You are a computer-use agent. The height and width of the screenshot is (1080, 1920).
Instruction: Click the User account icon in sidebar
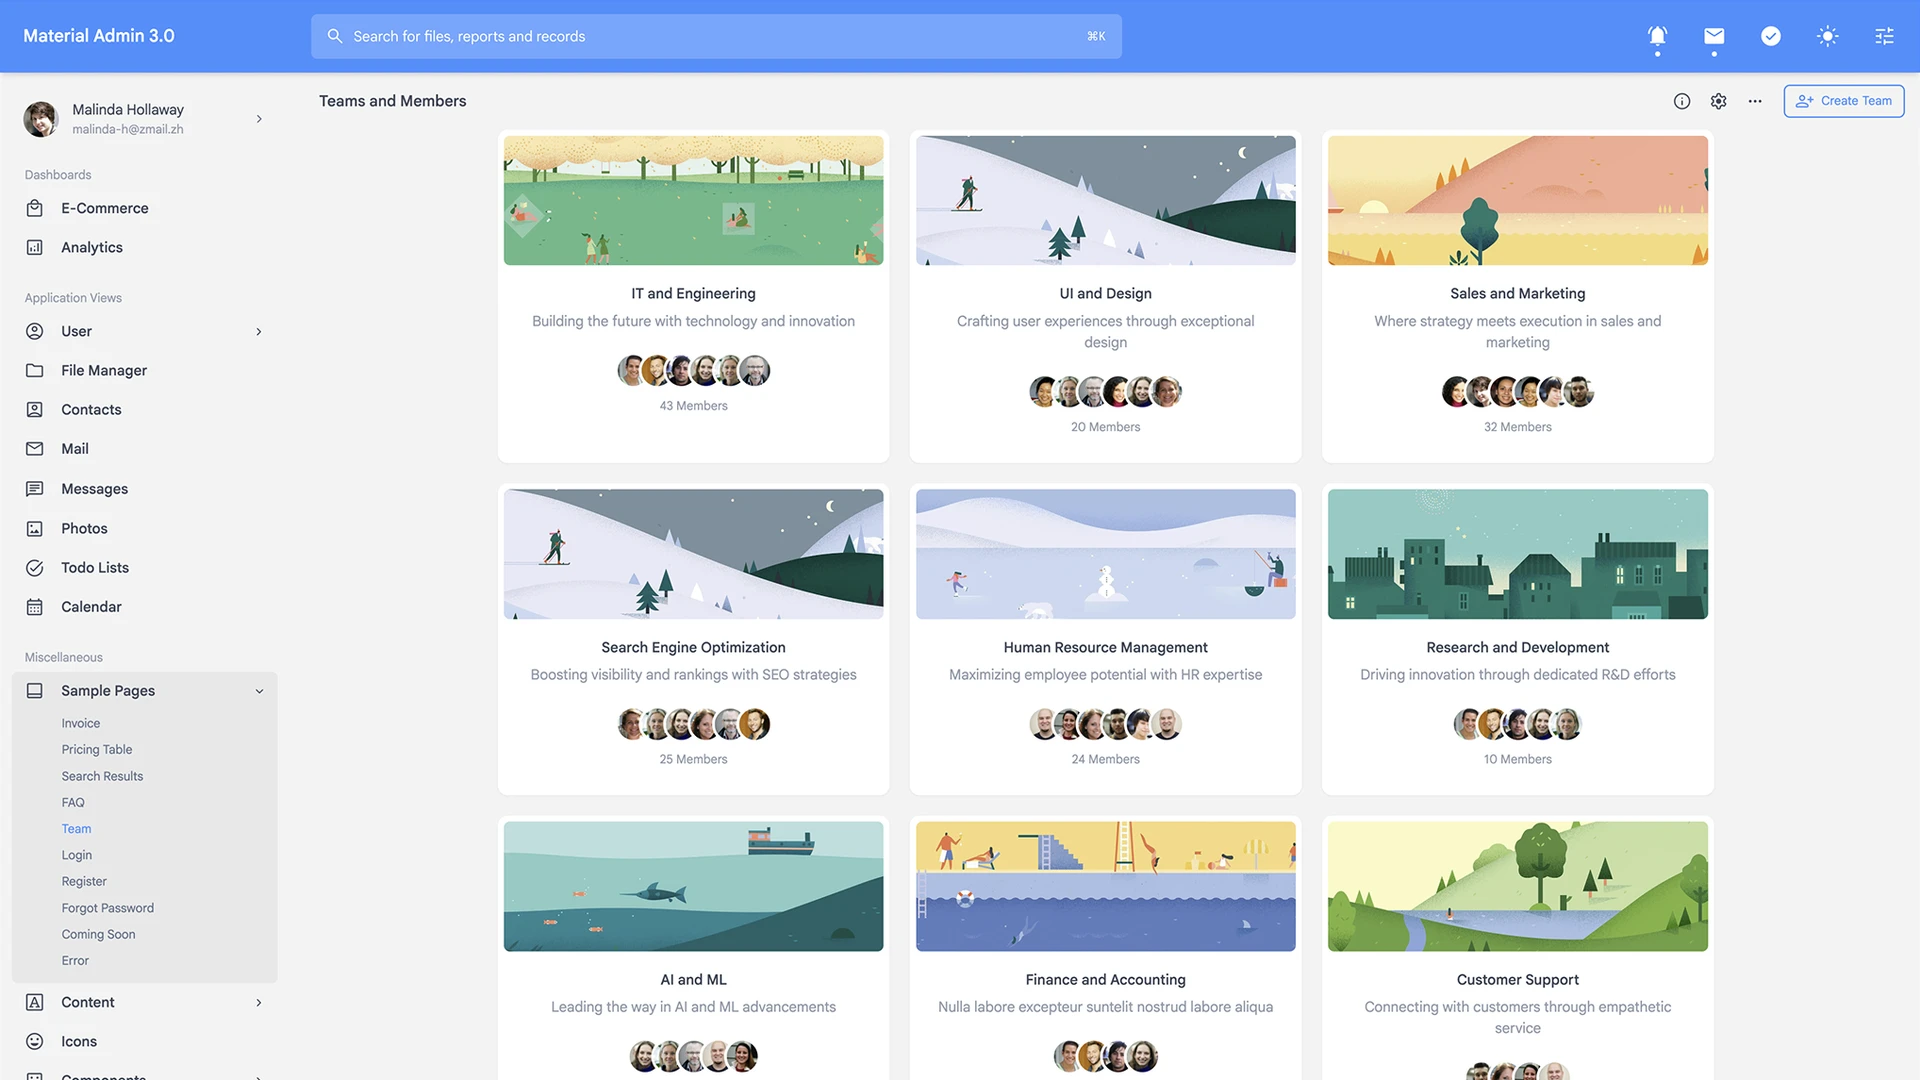coord(35,331)
